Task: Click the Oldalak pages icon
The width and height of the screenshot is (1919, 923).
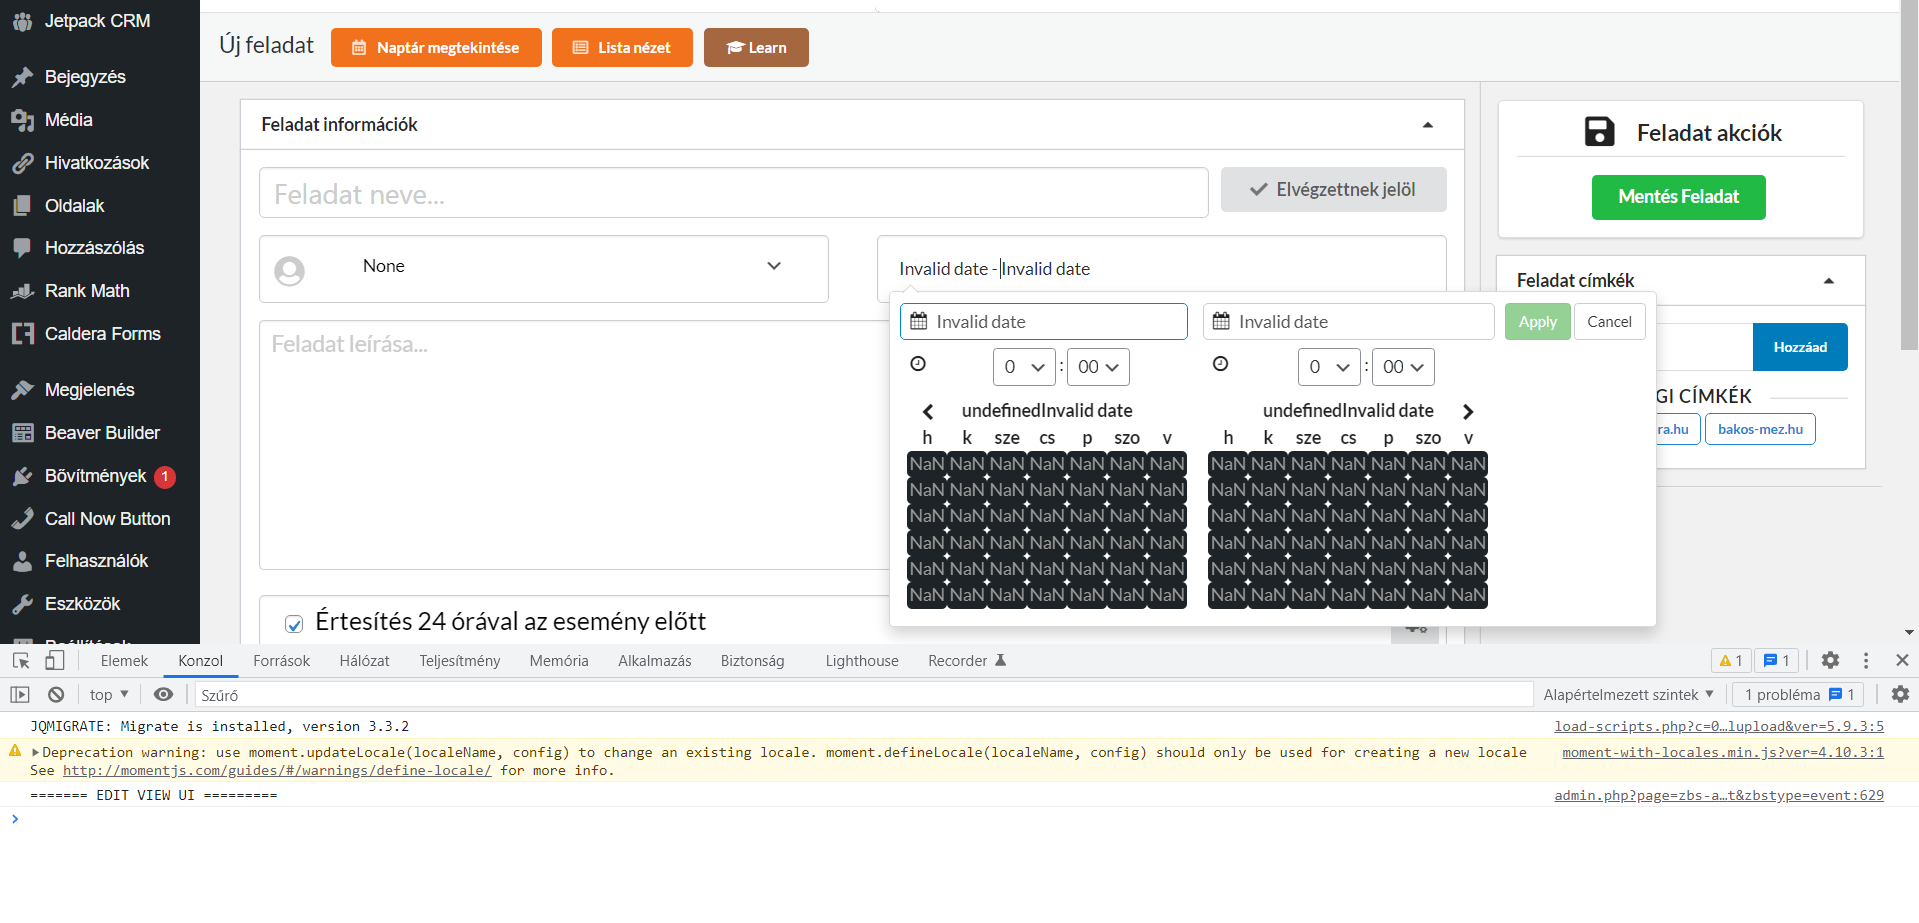Action: [22, 206]
